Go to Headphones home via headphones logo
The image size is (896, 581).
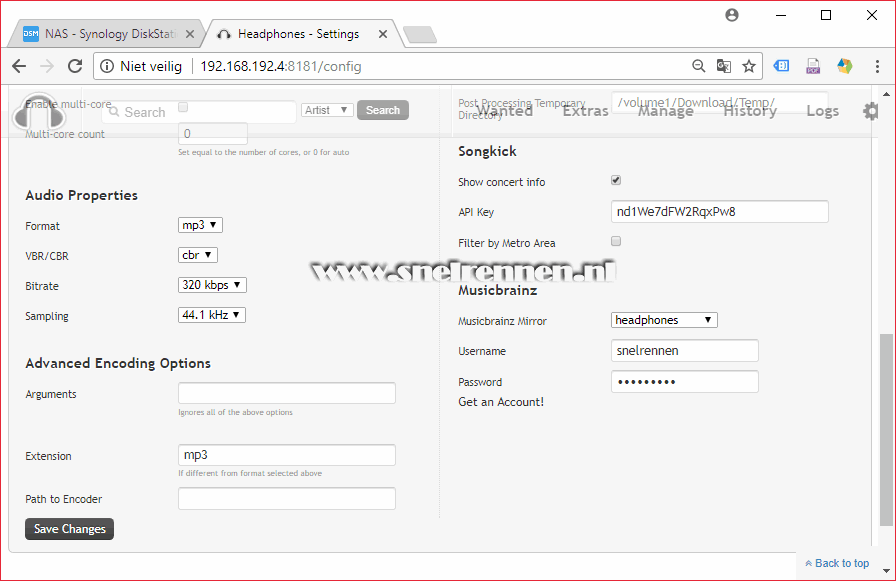click(39, 113)
